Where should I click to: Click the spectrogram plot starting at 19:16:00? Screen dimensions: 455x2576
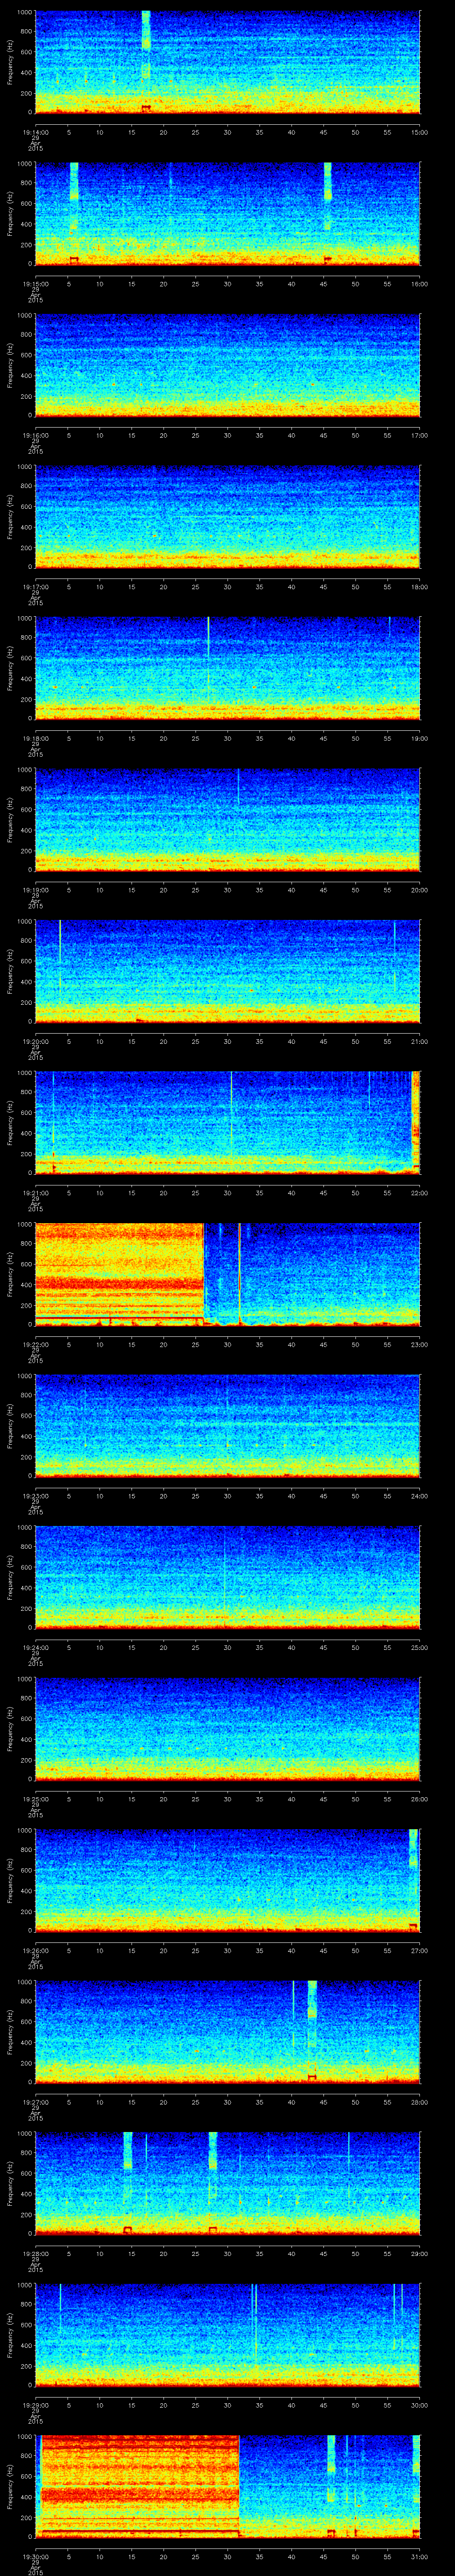pos(227,365)
